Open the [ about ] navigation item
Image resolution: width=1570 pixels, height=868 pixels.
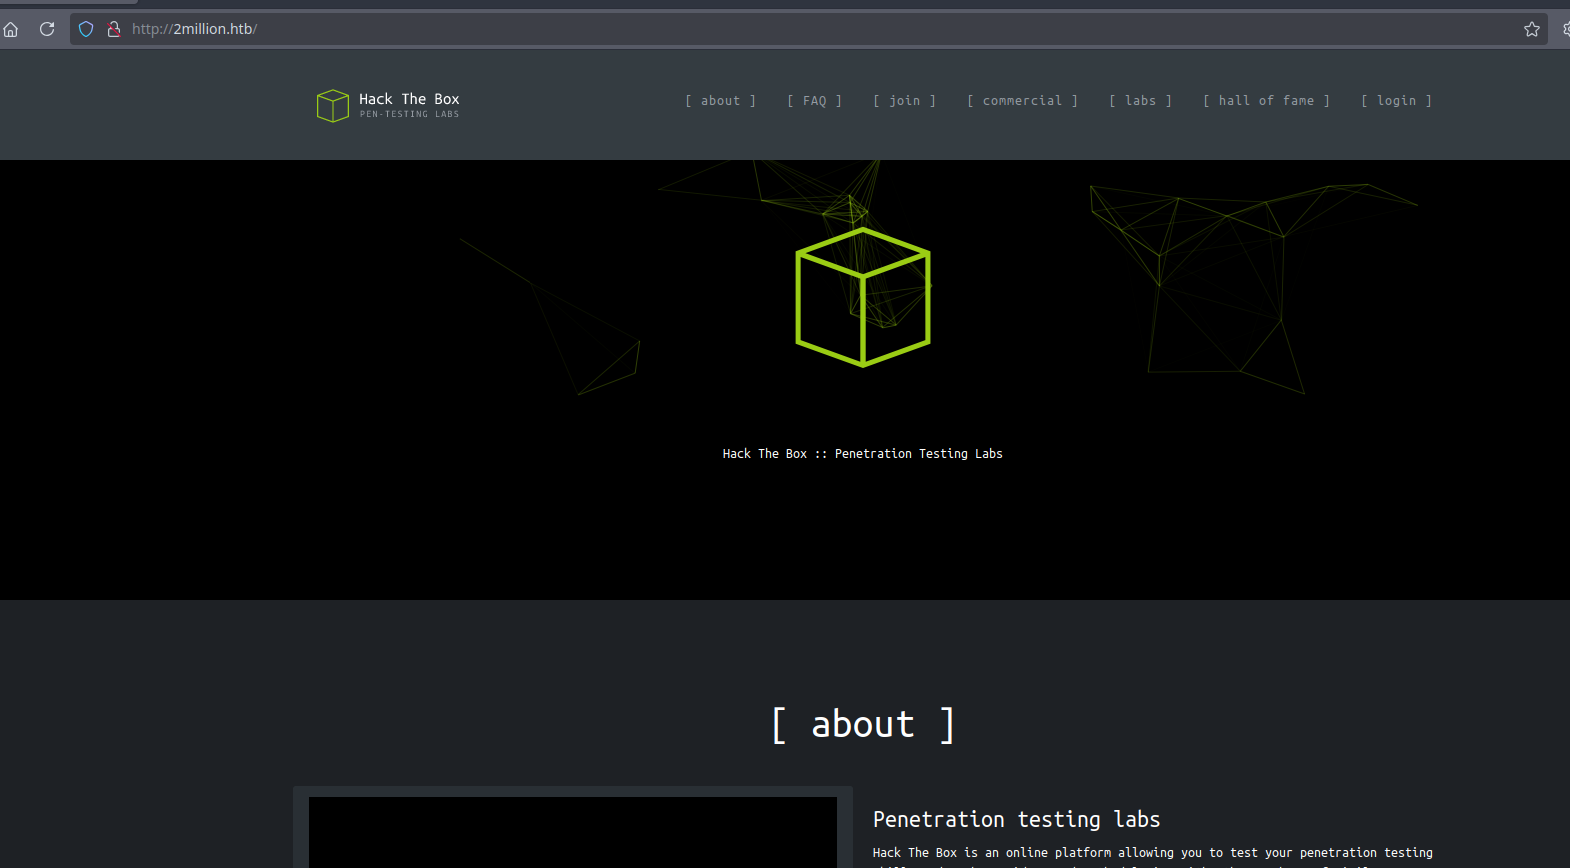point(720,101)
